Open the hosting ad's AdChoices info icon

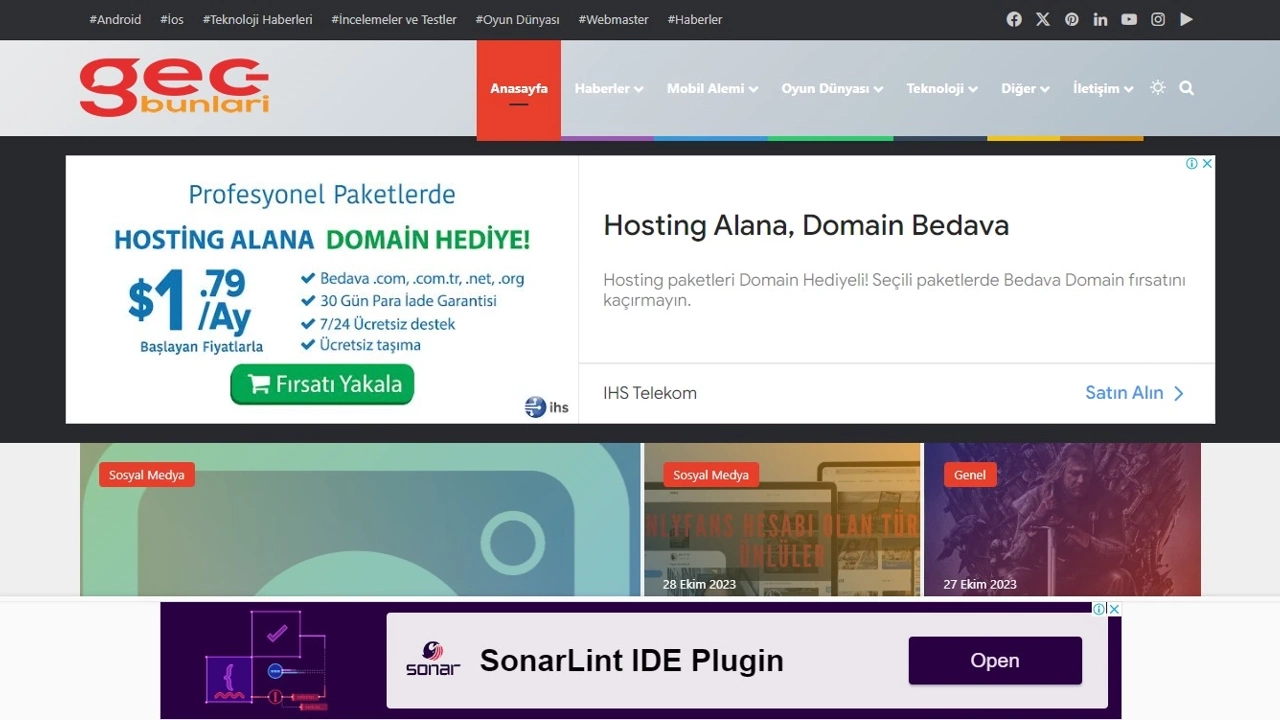click(x=1192, y=164)
